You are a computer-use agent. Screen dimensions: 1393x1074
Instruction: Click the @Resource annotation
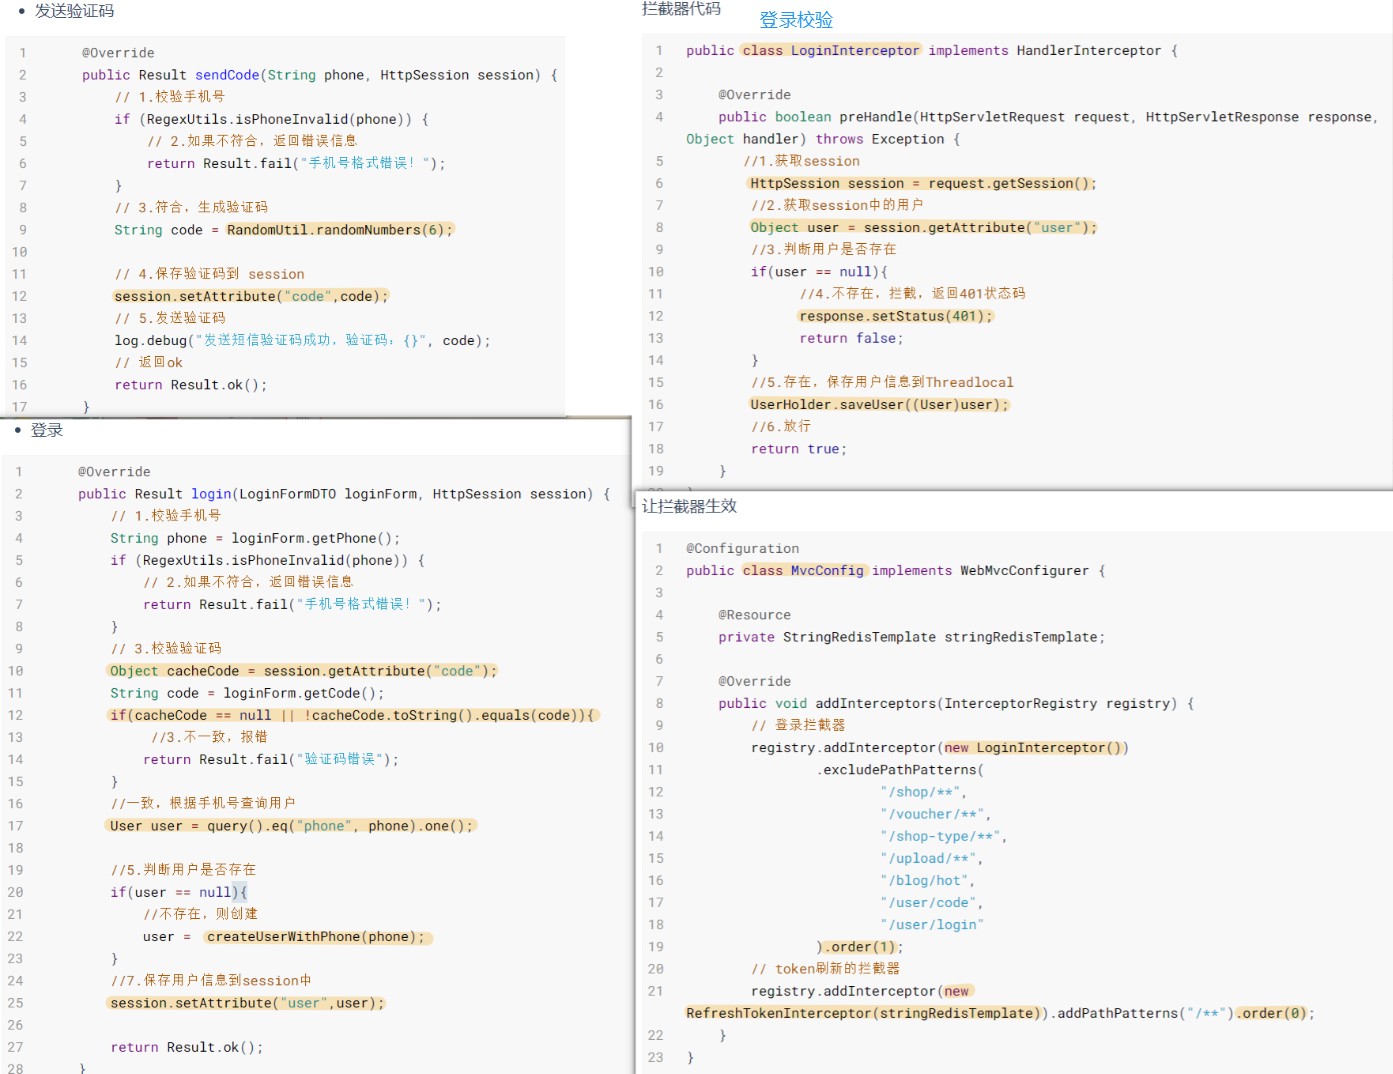pyautogui.click(x=755, y=615)
